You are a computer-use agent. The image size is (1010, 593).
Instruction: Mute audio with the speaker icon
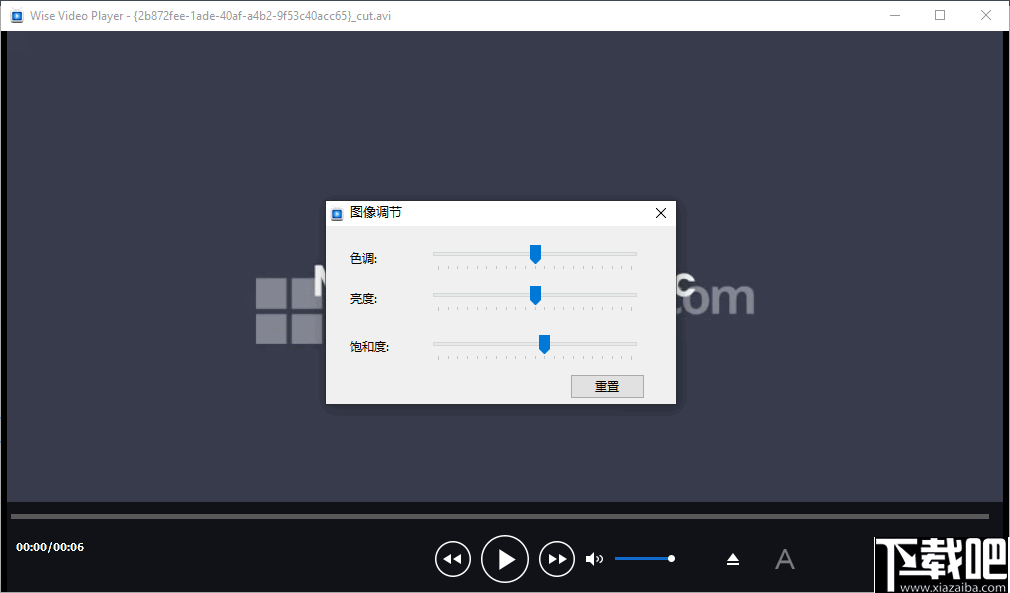[x=595, y=559]
